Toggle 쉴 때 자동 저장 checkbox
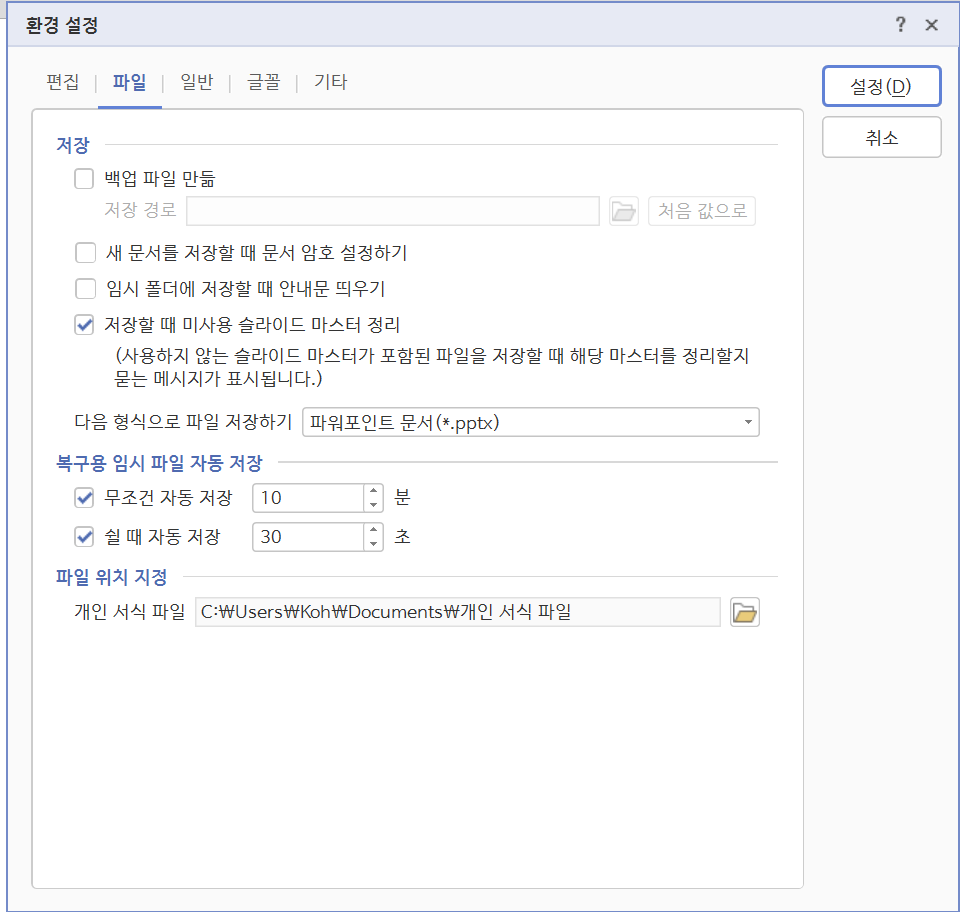Image resolution: width=960 pixels, height=913 pixels. (84, 537)
